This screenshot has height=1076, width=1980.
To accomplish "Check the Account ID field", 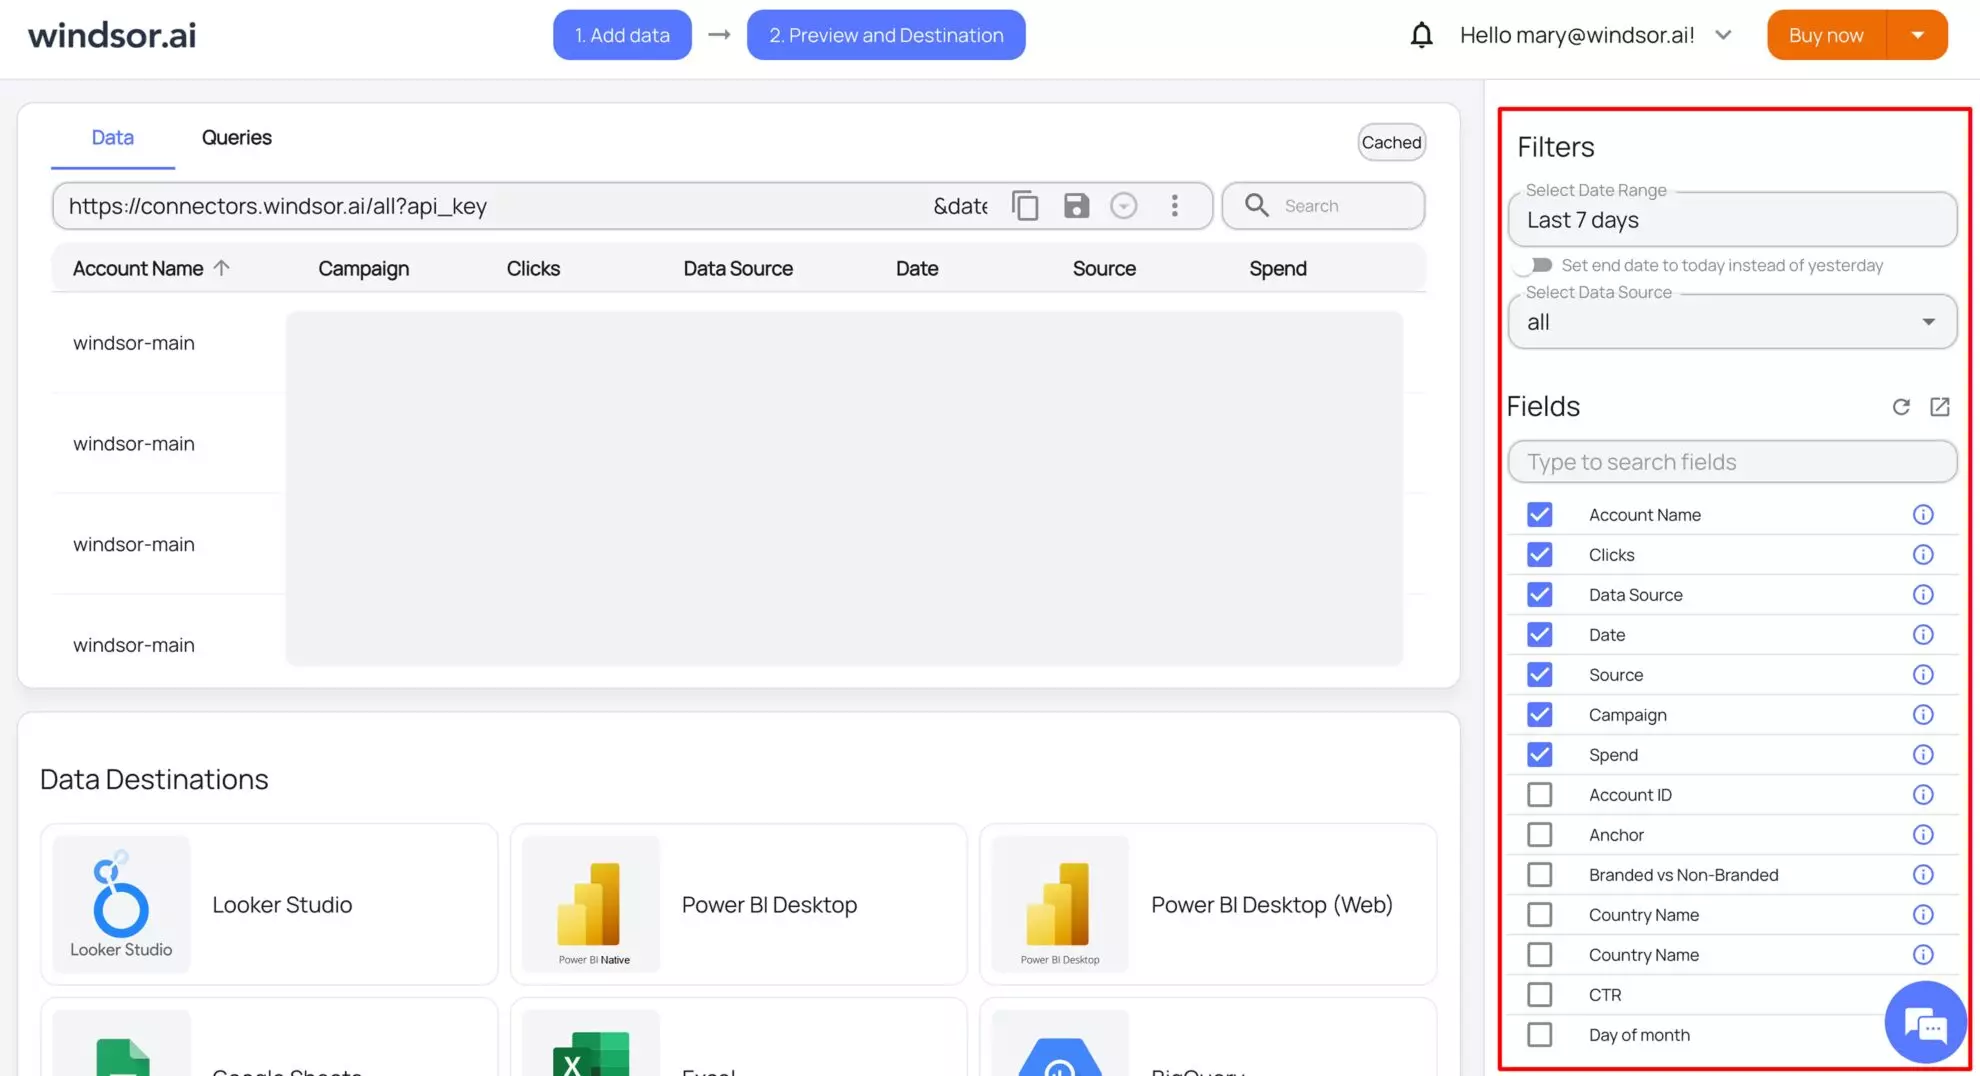I will pos(1540,795).
